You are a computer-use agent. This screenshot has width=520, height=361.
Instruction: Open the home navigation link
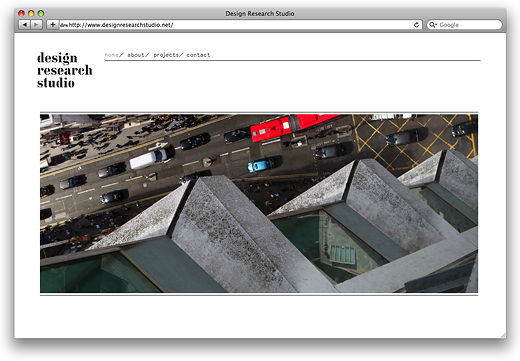[x=112, y=55]
